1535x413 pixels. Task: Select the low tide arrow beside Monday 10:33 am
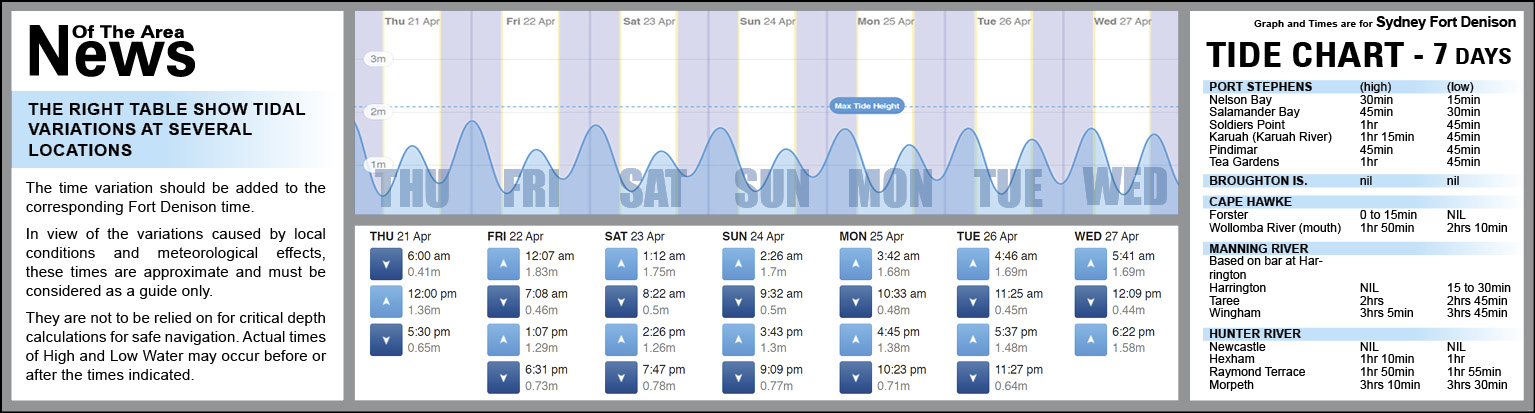855,301
